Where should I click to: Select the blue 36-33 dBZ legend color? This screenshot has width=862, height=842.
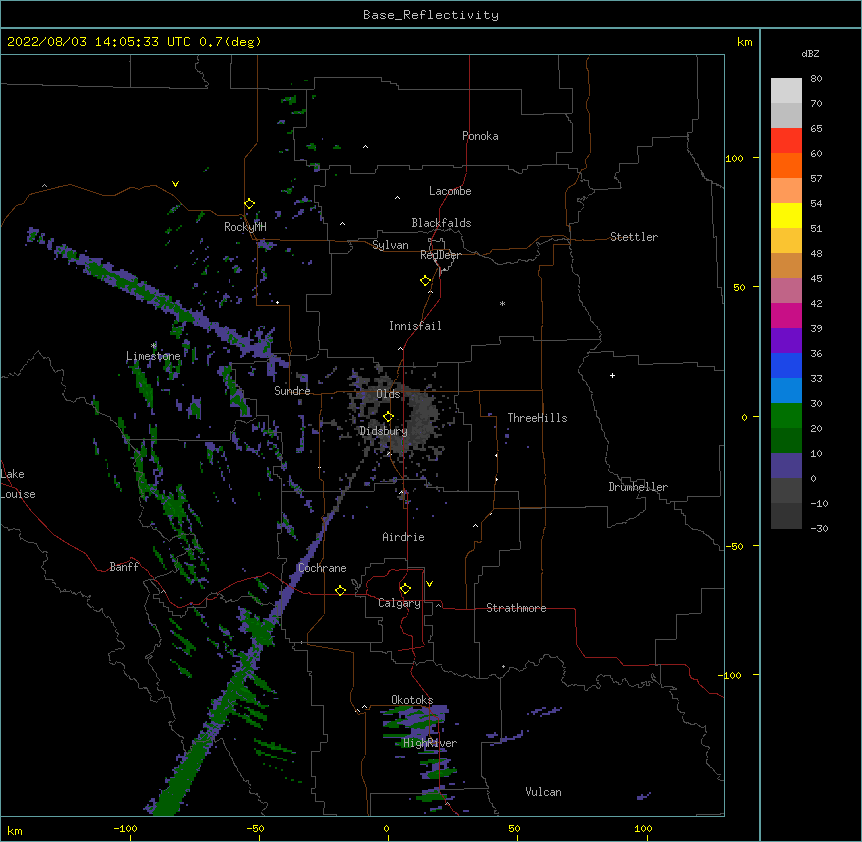pos(786,365)
